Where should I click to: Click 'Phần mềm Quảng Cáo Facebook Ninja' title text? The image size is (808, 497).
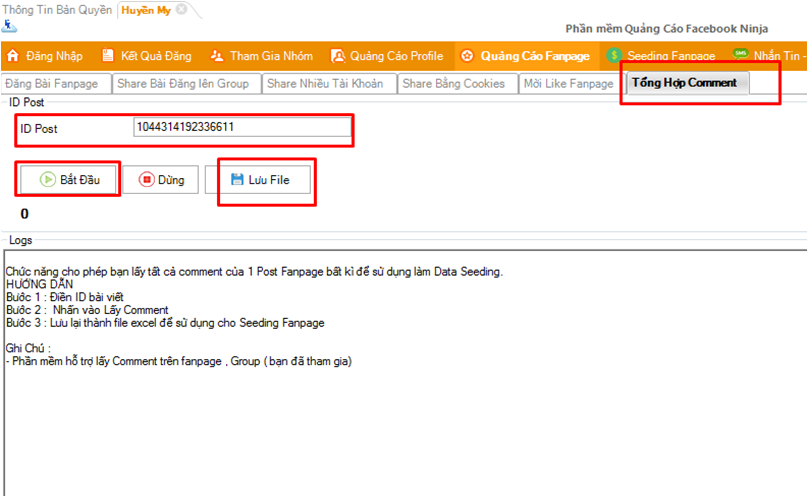point(667,29)
